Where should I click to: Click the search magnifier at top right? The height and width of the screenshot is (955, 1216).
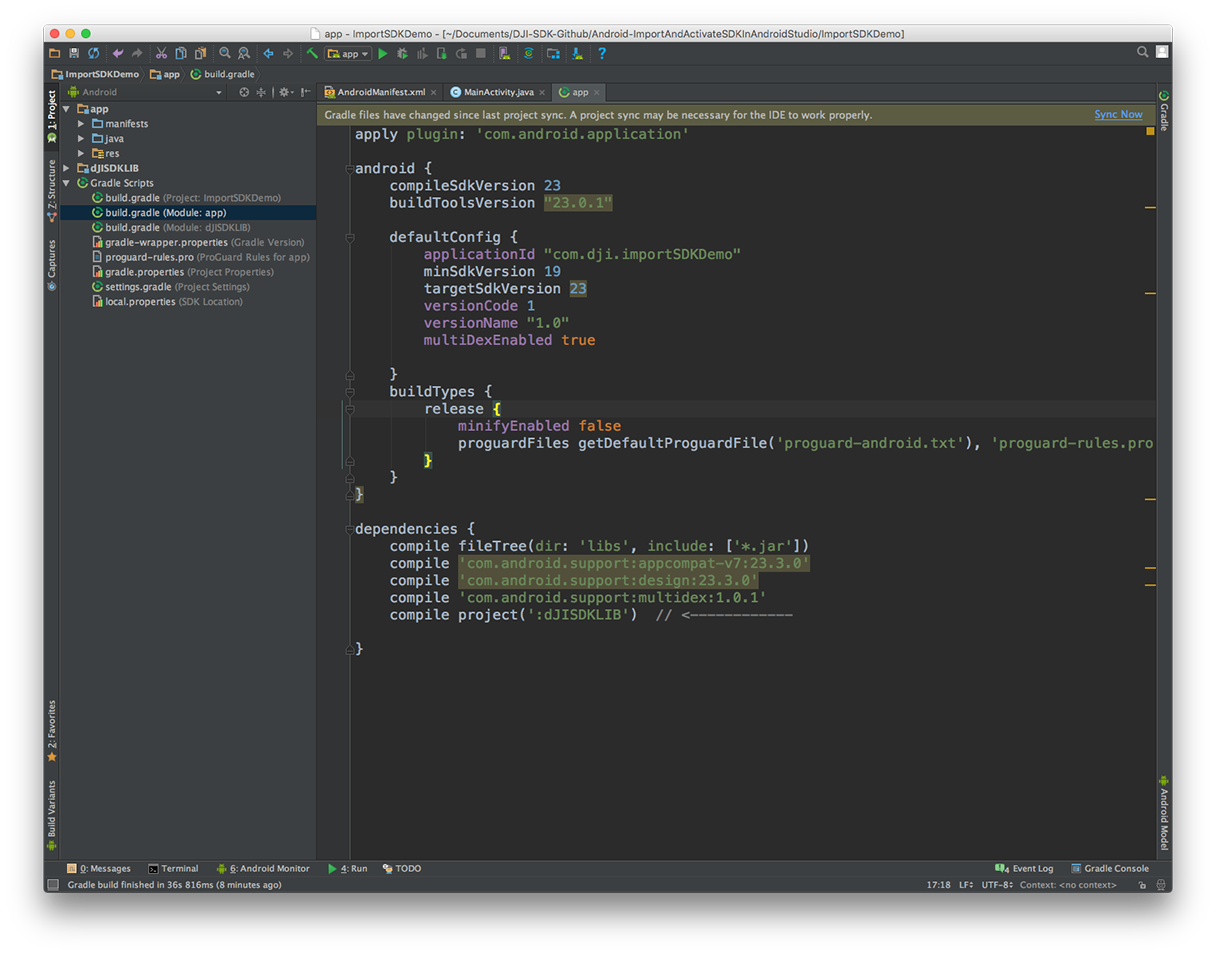tap(1142, 52)
